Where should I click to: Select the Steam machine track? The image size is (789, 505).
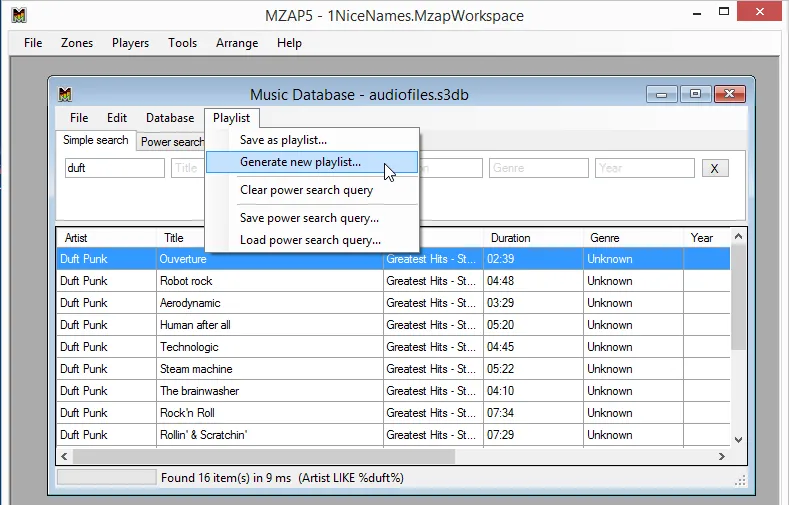[x=393, y=369]
